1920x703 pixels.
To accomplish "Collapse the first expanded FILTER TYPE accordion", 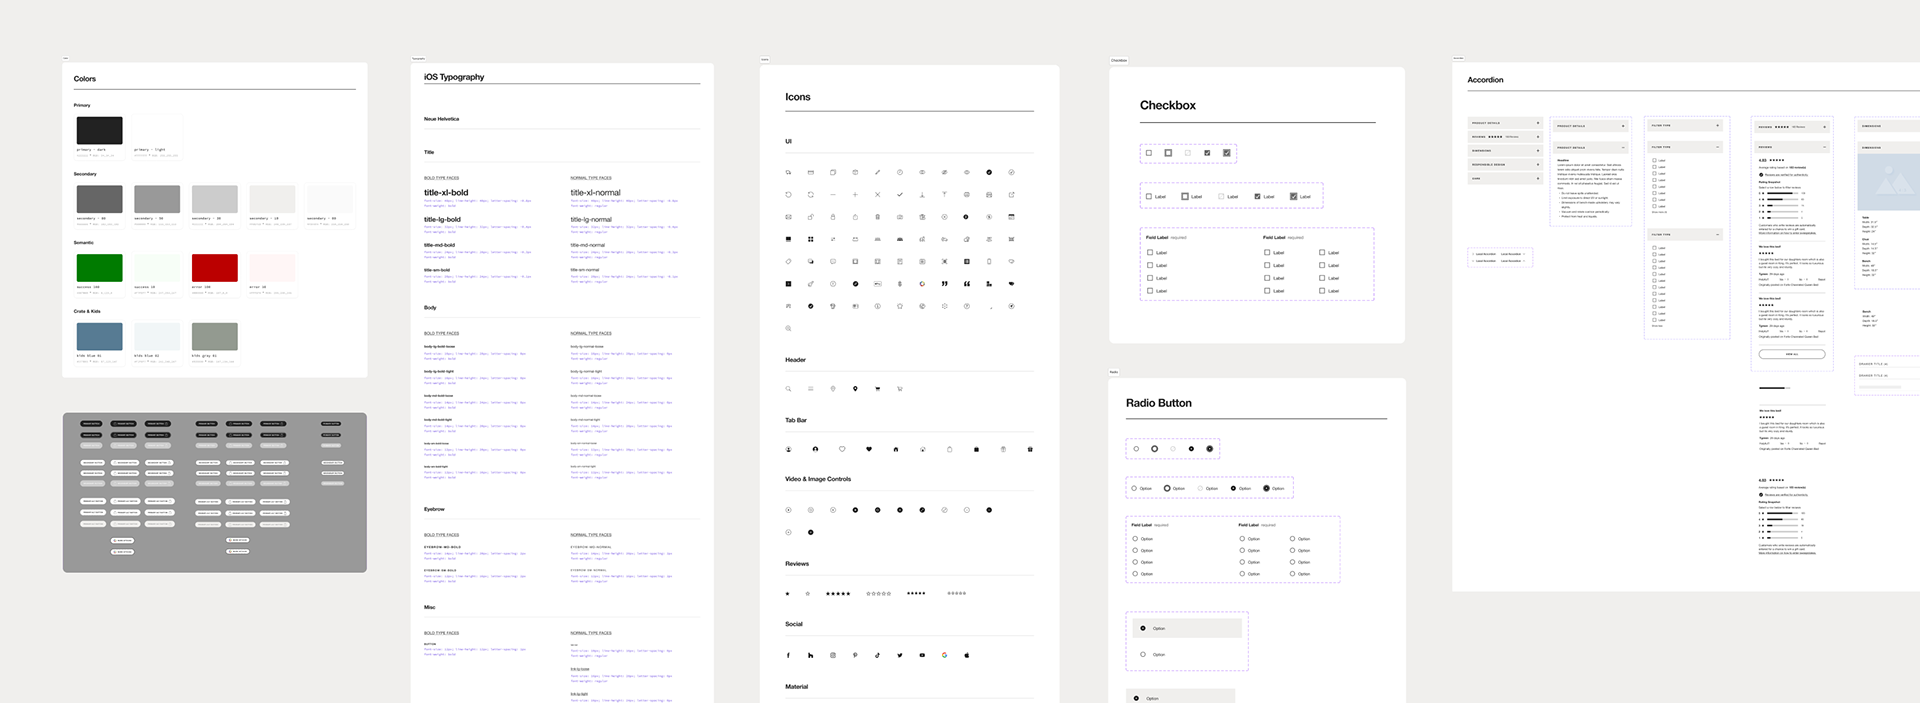I will click(1685, 147).
